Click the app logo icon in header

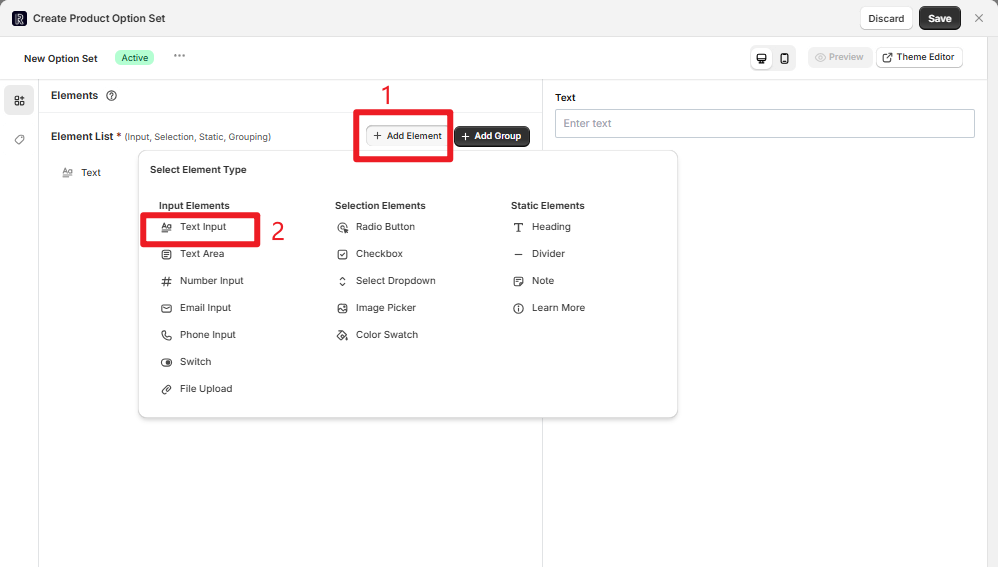click(x=19, y=18)
